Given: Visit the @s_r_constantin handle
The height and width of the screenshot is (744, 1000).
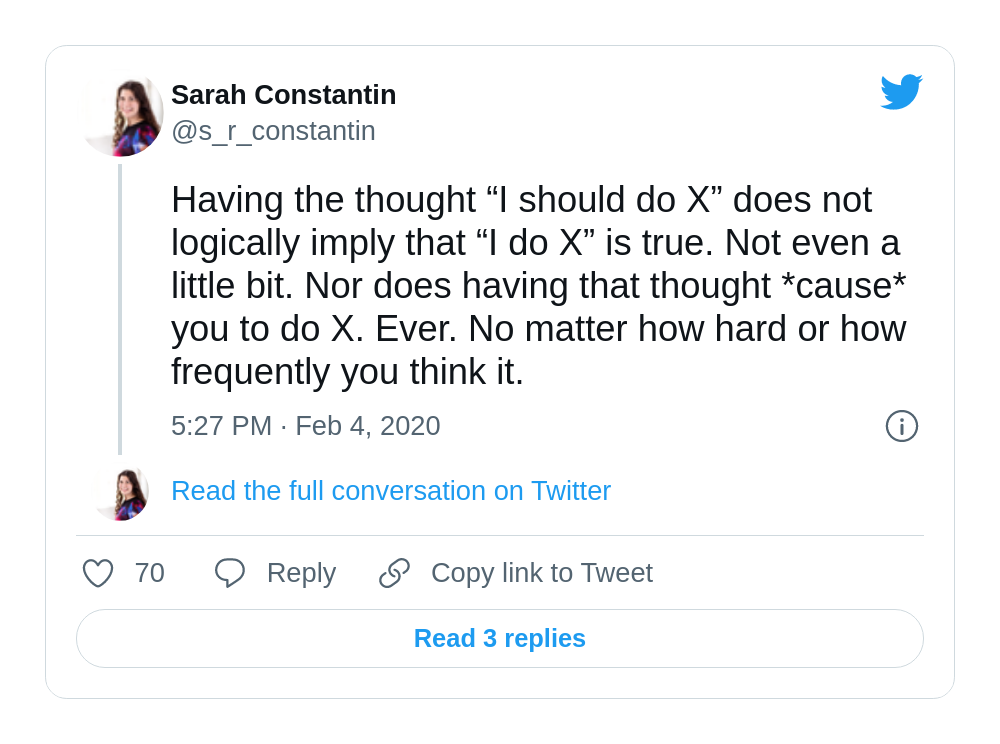Looking at the screenshot, I should [x=274, y=131].
